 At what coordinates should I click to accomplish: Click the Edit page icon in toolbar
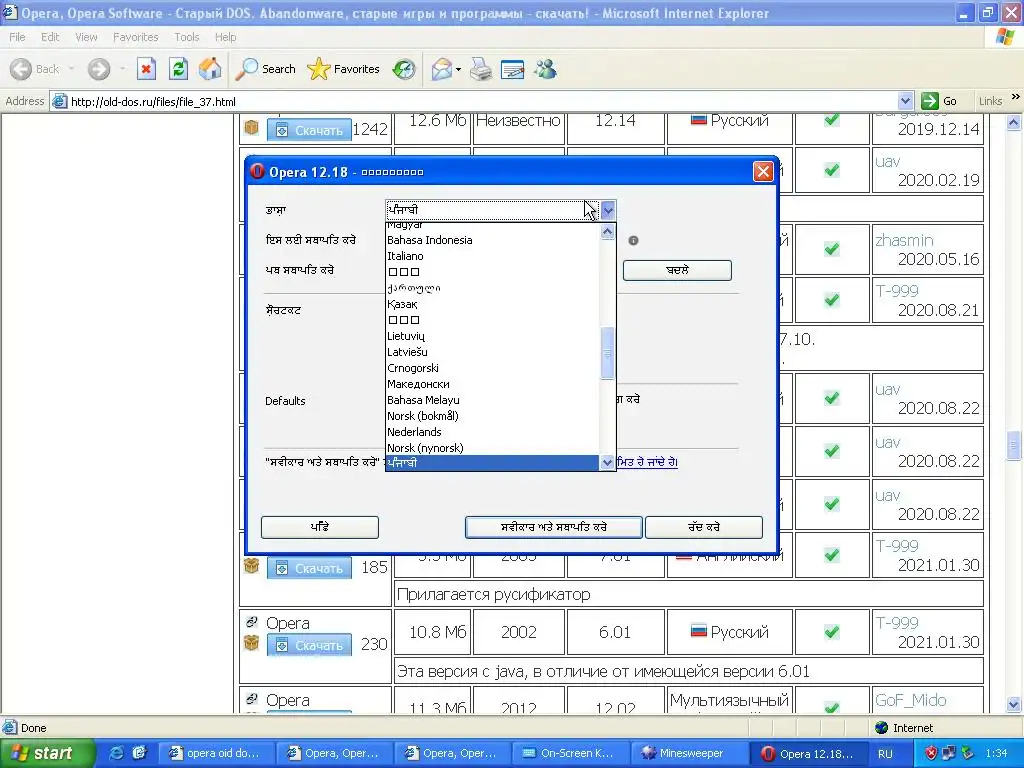pos(513,69)
